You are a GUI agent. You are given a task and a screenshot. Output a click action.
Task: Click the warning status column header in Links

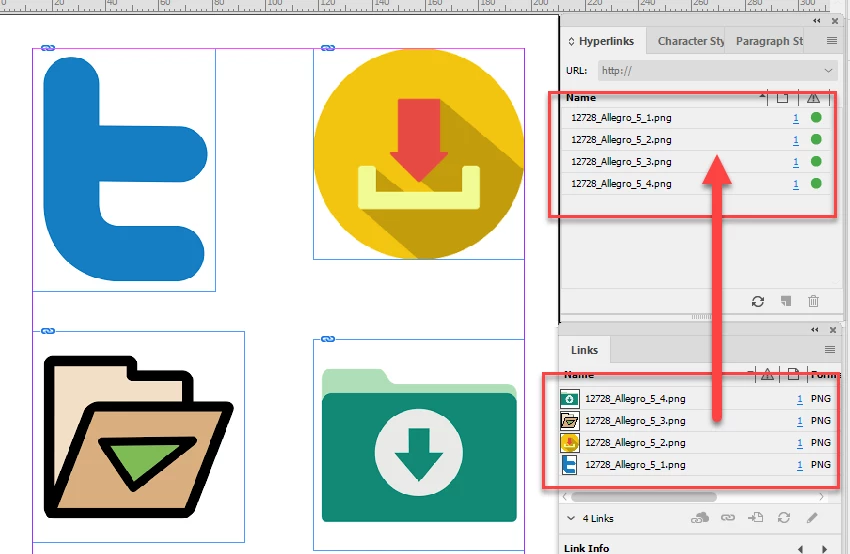[767, 374]
